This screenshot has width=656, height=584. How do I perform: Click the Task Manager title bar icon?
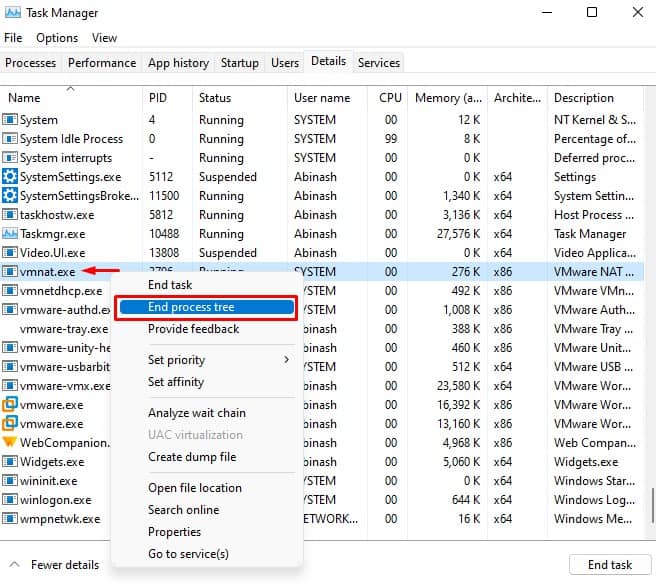(13, 13)
